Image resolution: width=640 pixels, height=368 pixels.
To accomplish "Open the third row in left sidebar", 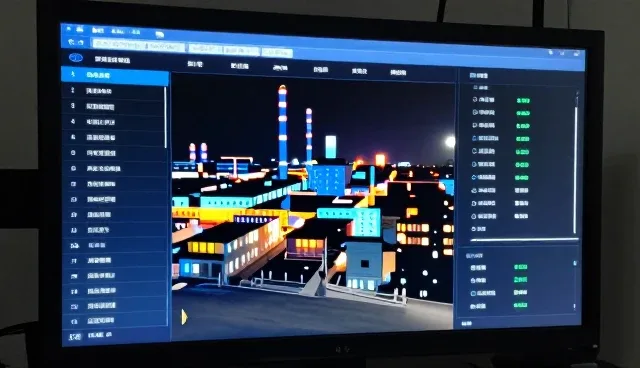I will pyautogui.click(x=113, y=106).
